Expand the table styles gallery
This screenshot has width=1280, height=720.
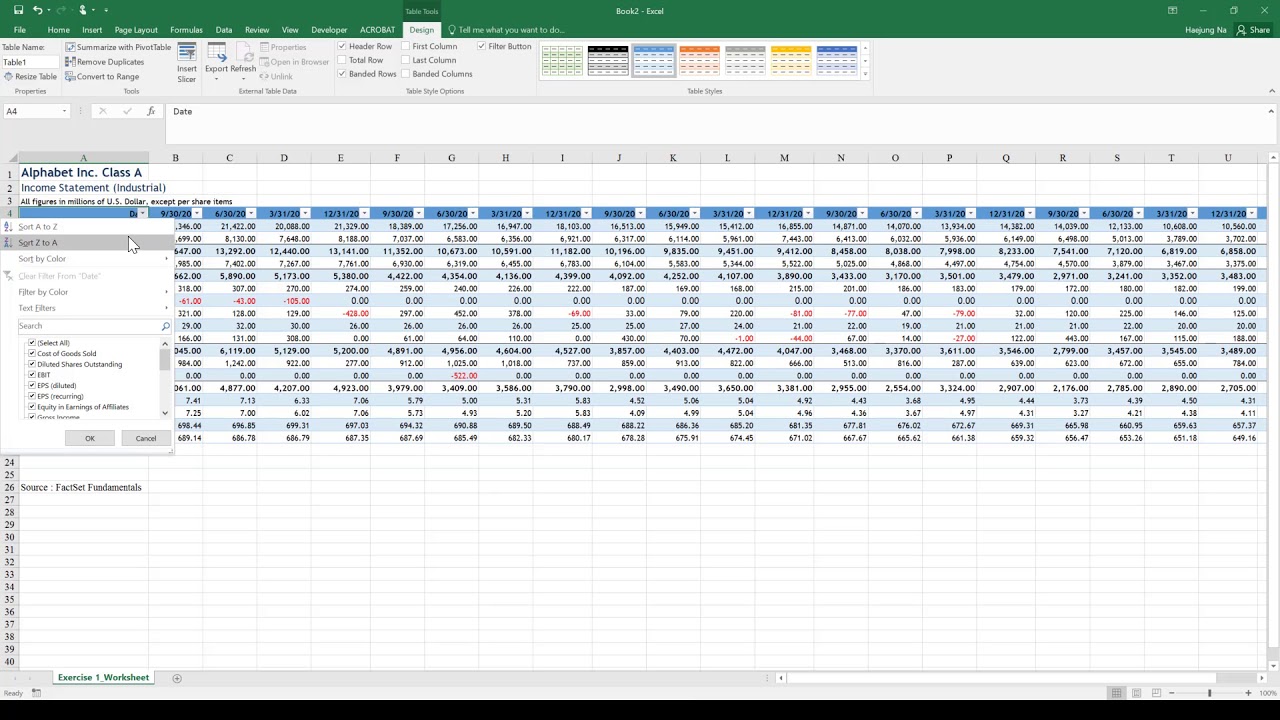coord(865,74)
